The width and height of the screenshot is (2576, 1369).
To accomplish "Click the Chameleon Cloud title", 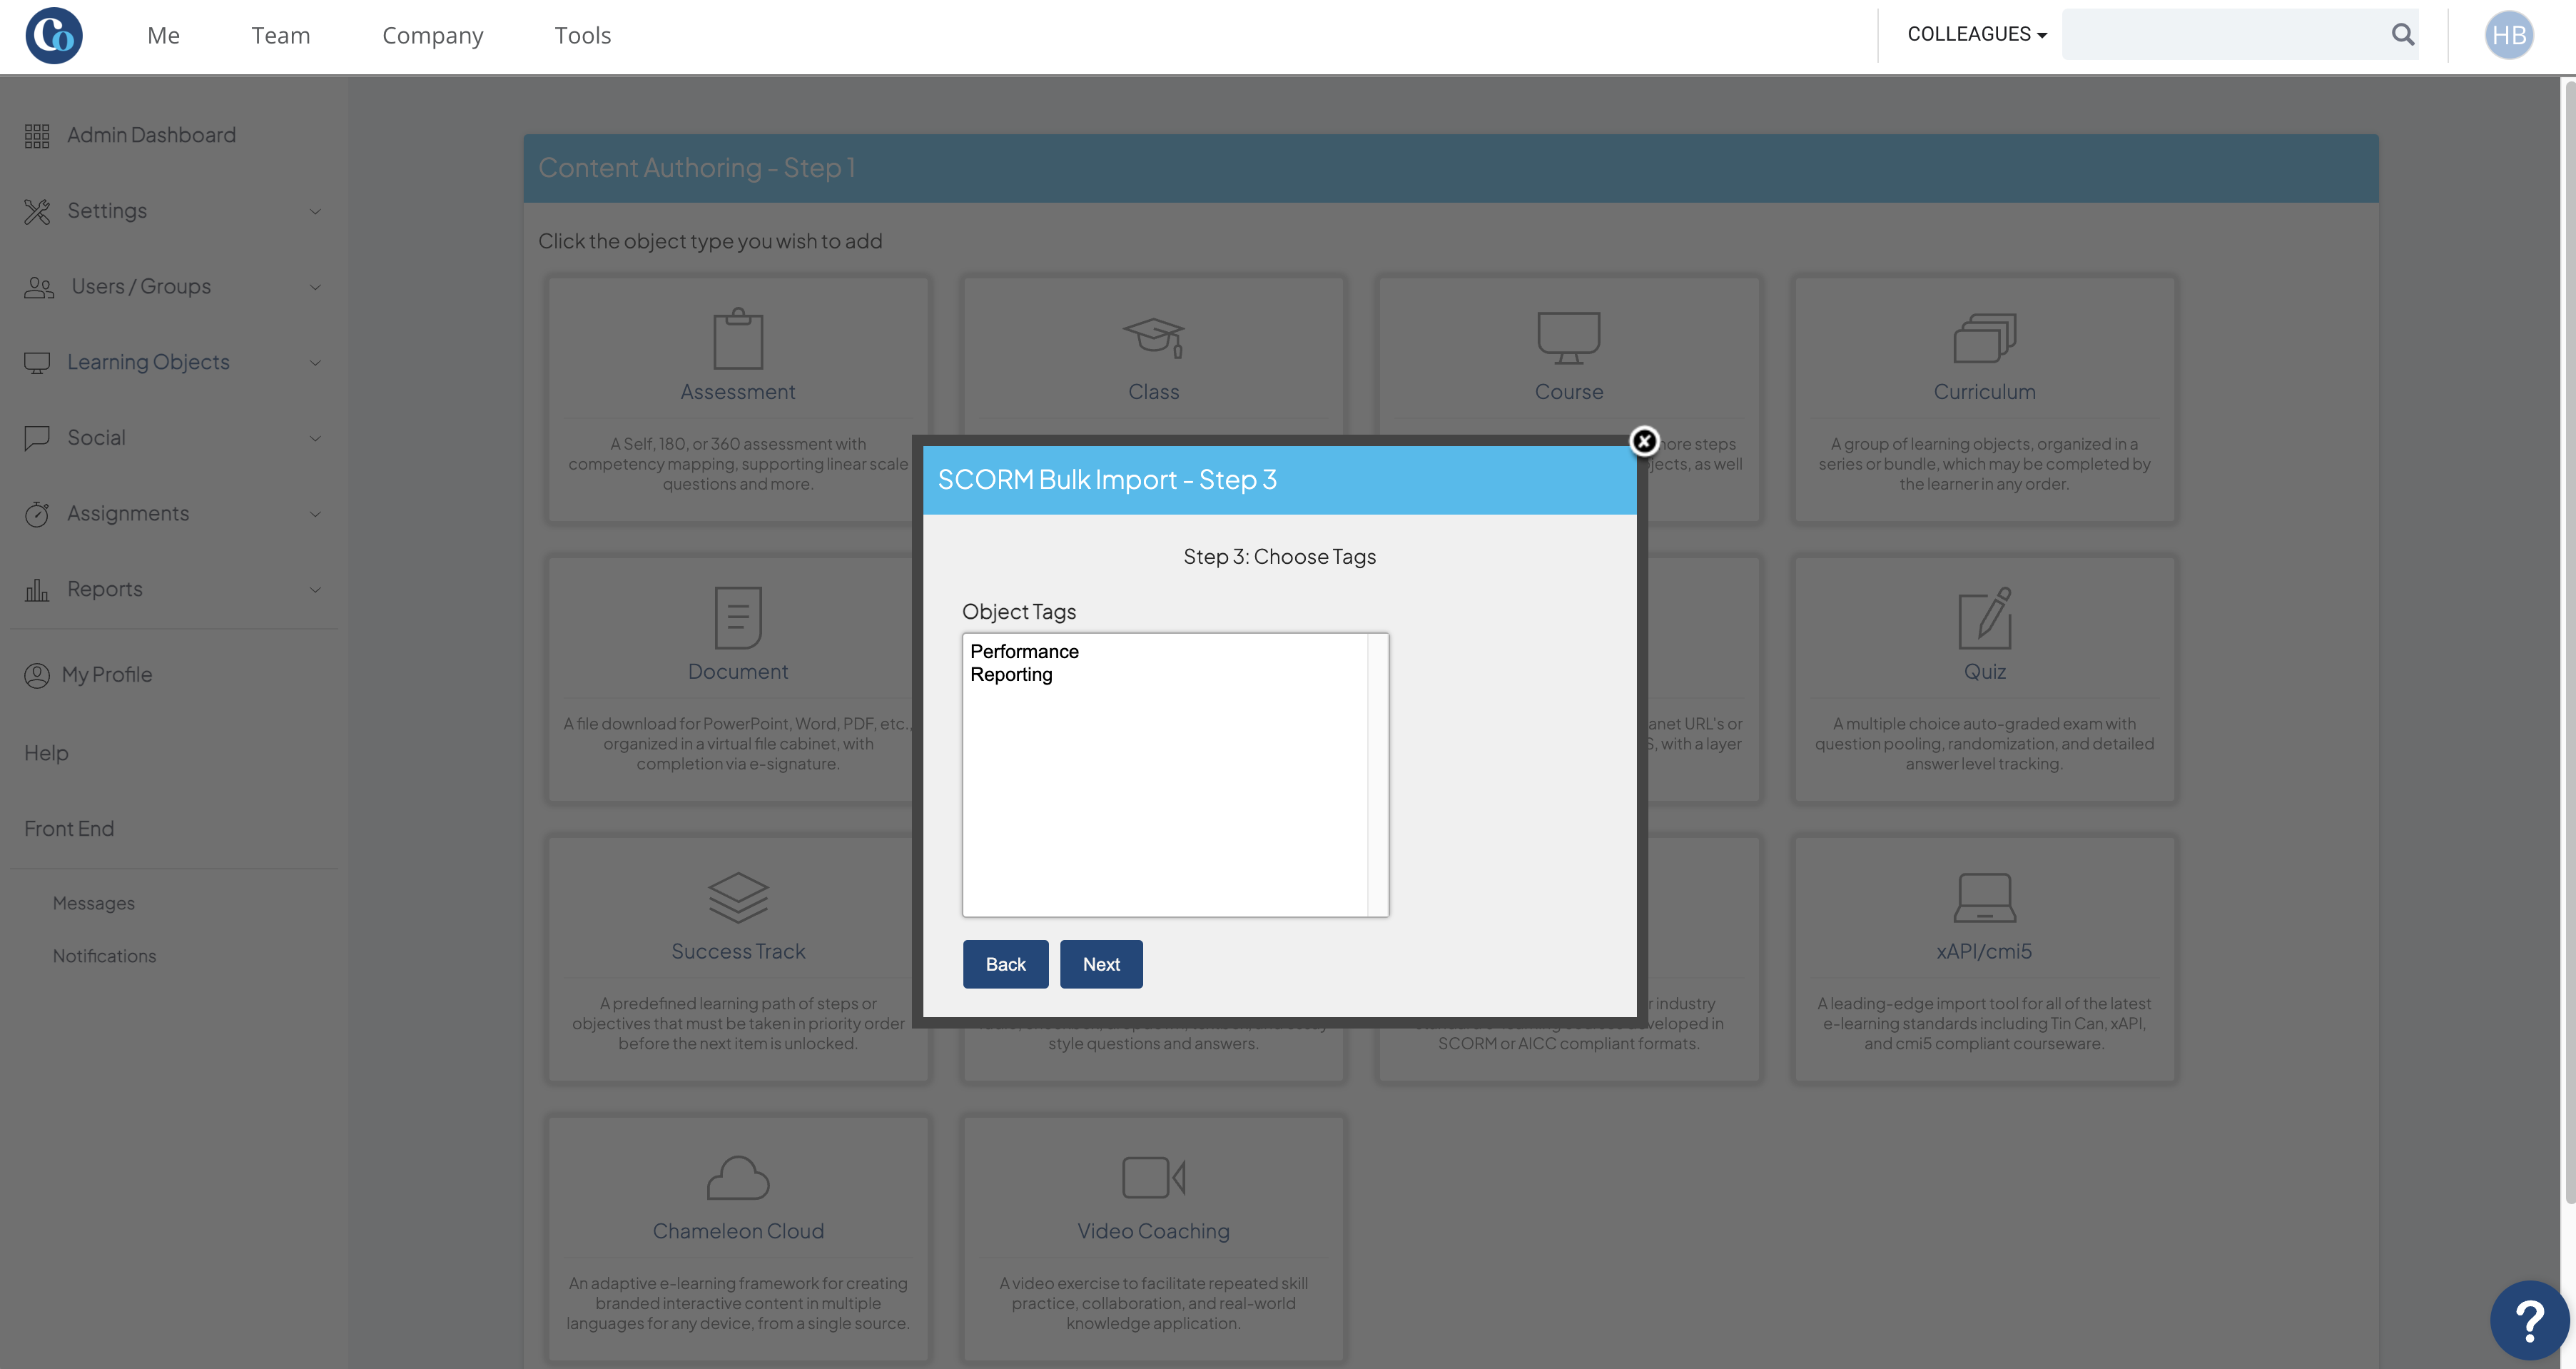I will click(738, 1231).
